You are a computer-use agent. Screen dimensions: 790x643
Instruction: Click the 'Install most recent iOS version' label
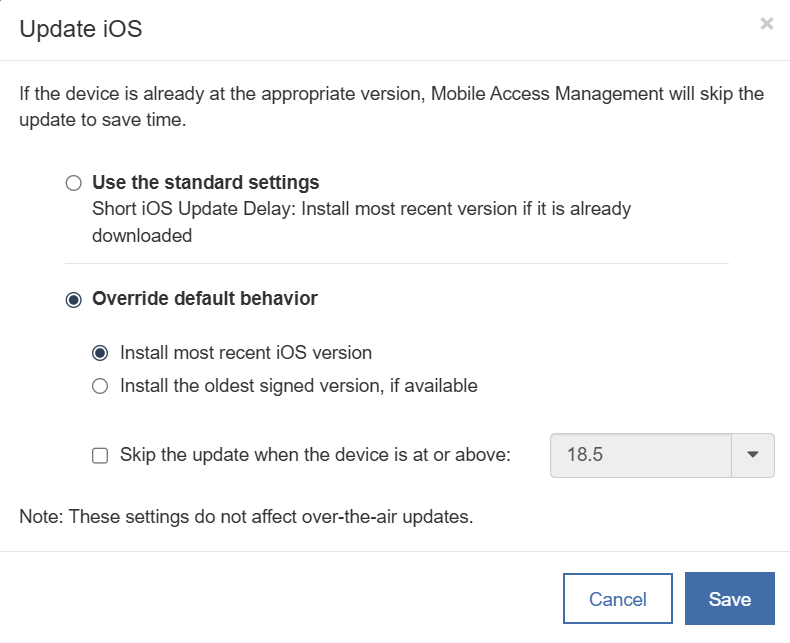(x=245, y=353)
